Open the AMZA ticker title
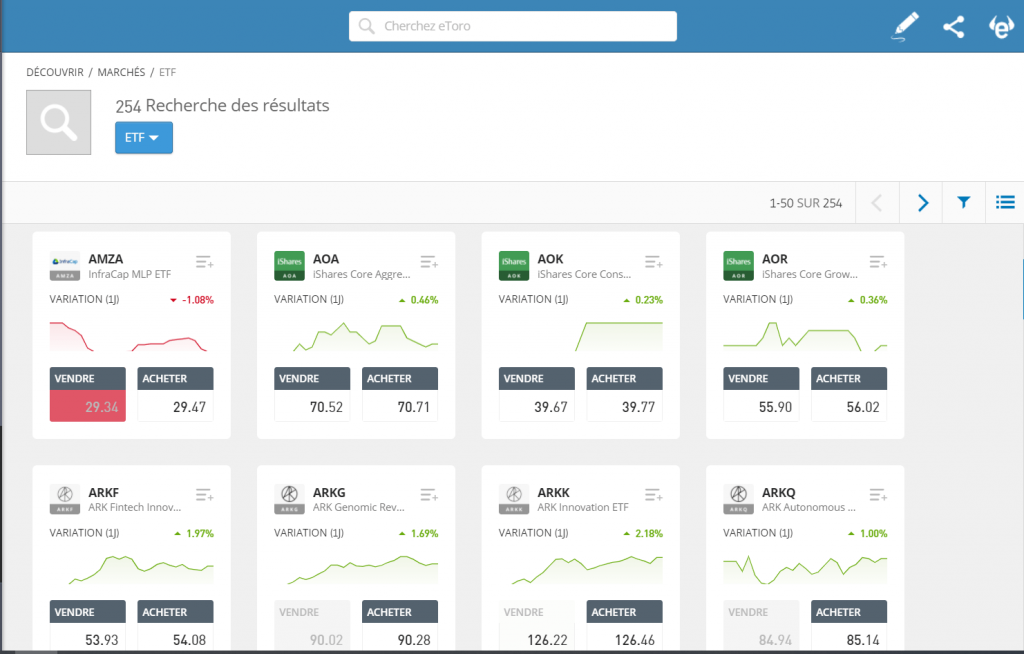 point(106,259)
